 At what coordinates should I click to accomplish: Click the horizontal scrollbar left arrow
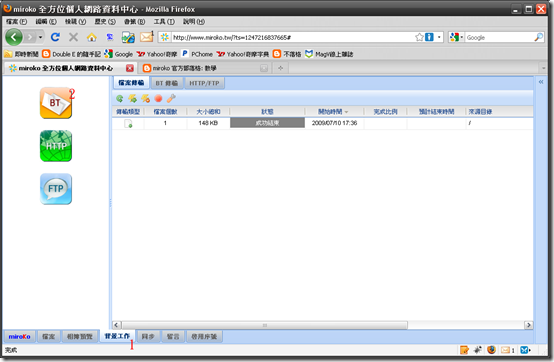coord(117,325)
